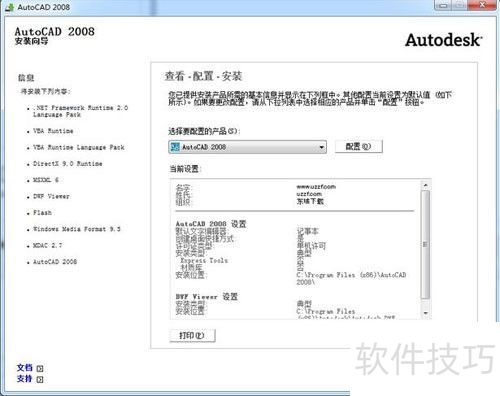
Task: Select 'DirectX 9.0 Runtime' list item
Action: (x=68, y=164)
